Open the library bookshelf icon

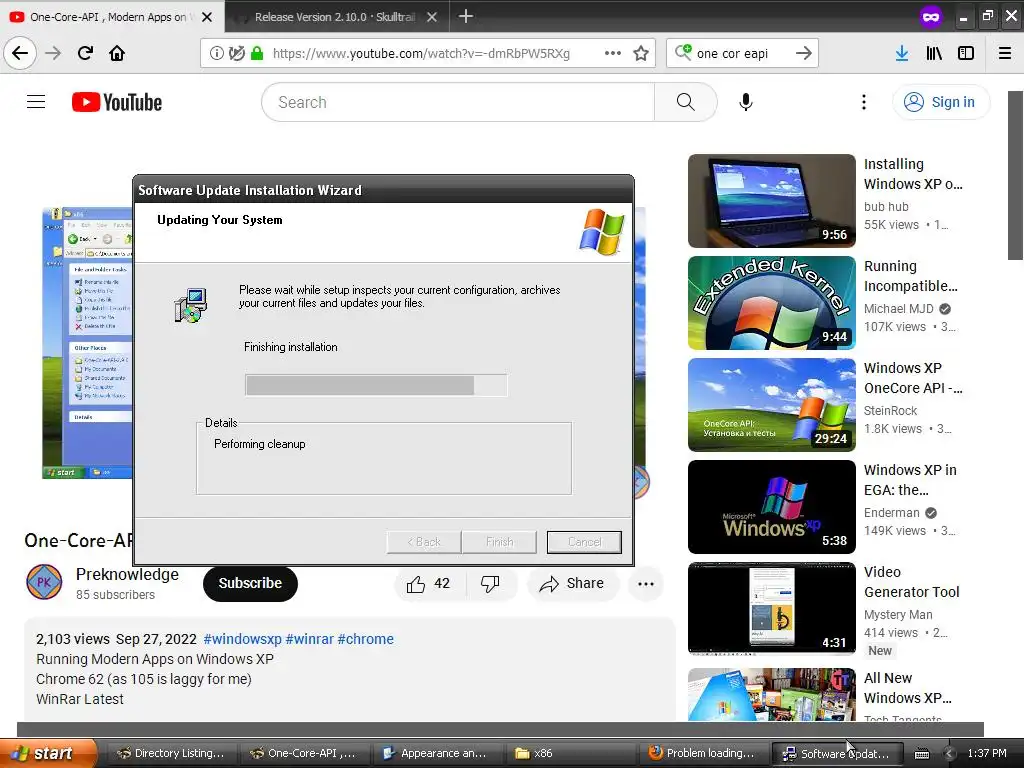pos(934,53)
